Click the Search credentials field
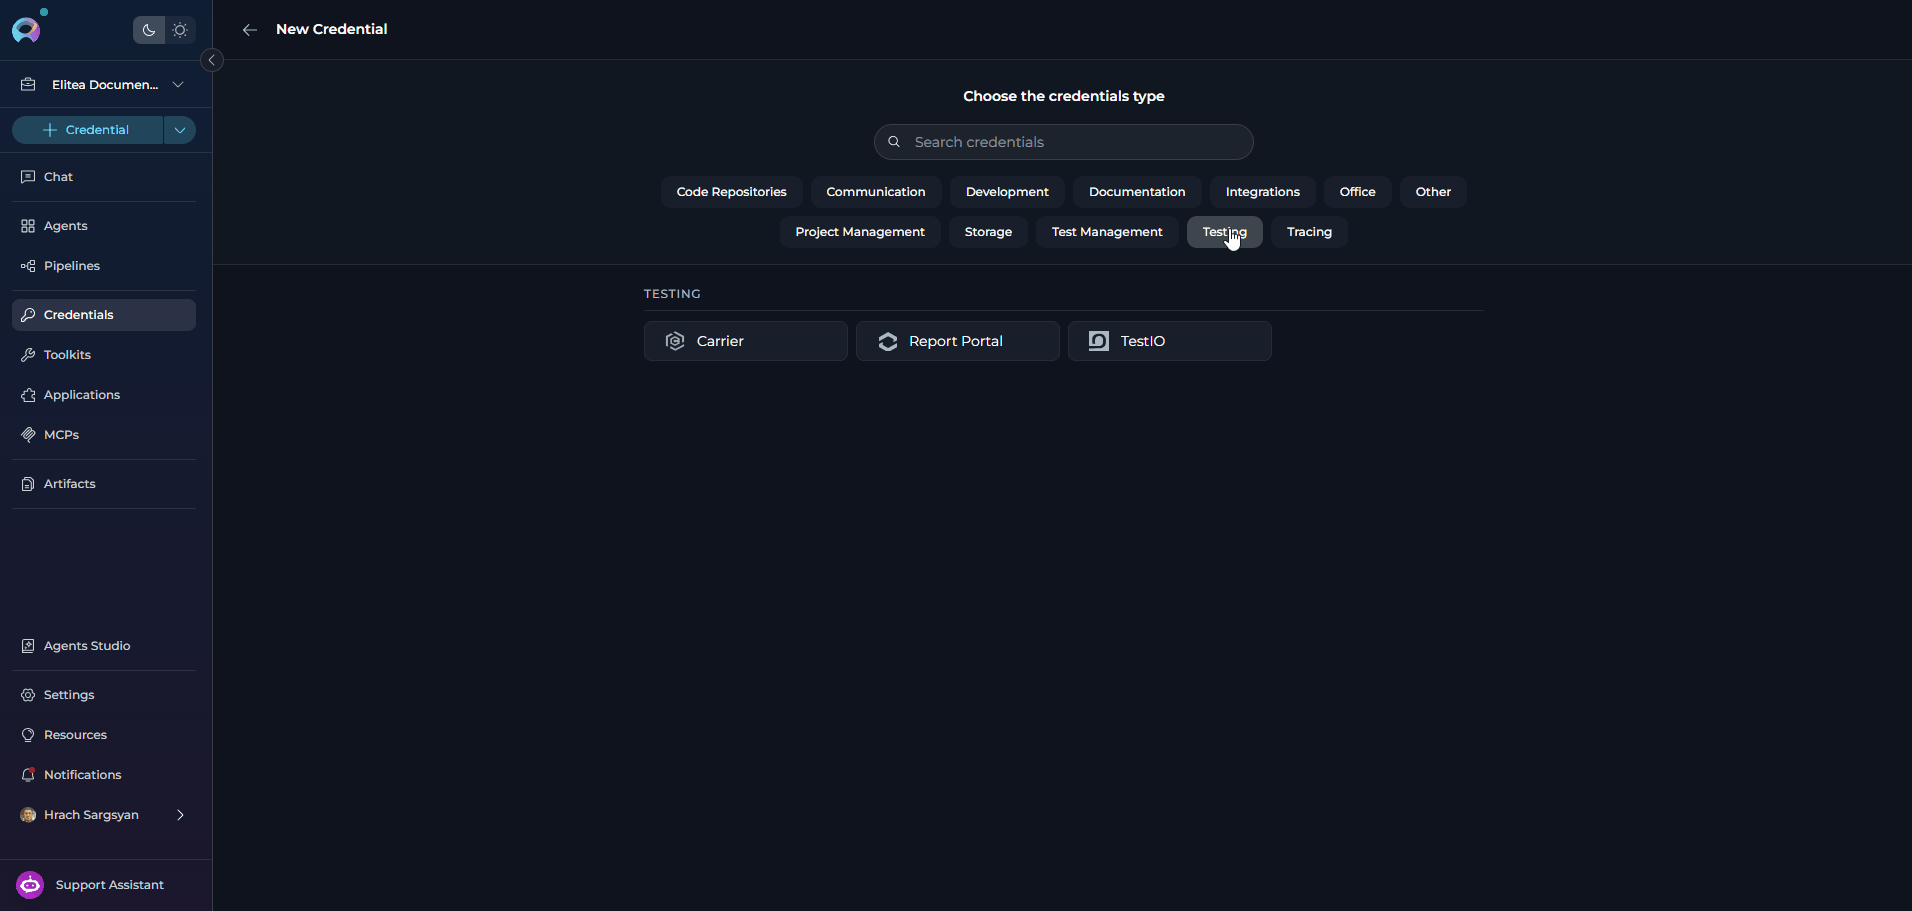1912x911 pixels. pos(1064,142)
